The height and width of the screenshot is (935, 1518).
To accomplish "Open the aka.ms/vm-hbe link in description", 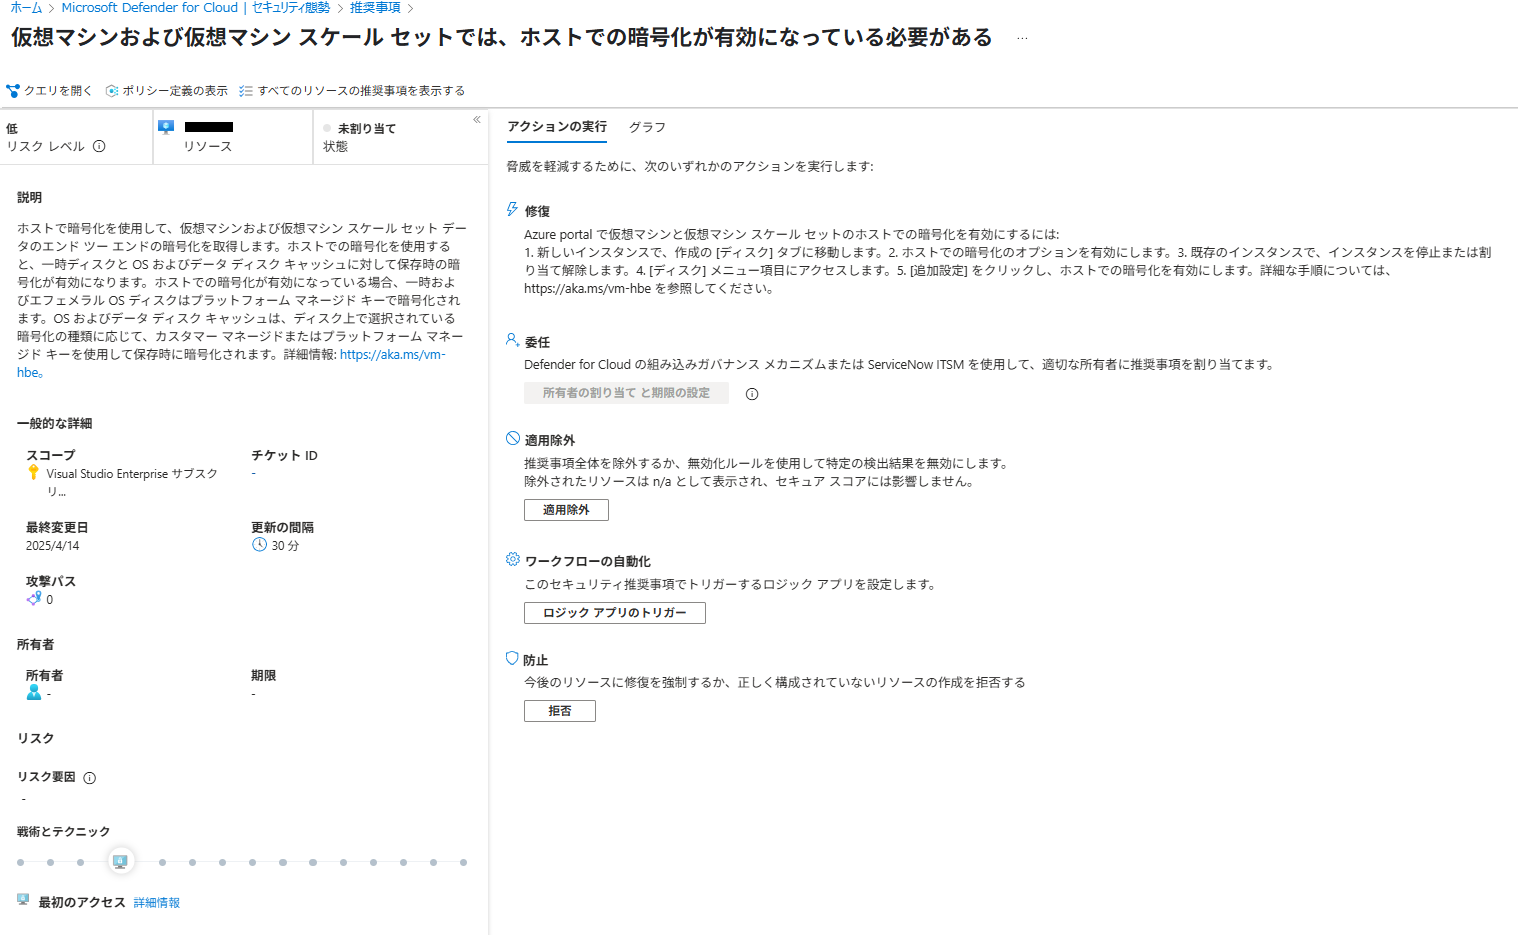I will pos(392,355).
